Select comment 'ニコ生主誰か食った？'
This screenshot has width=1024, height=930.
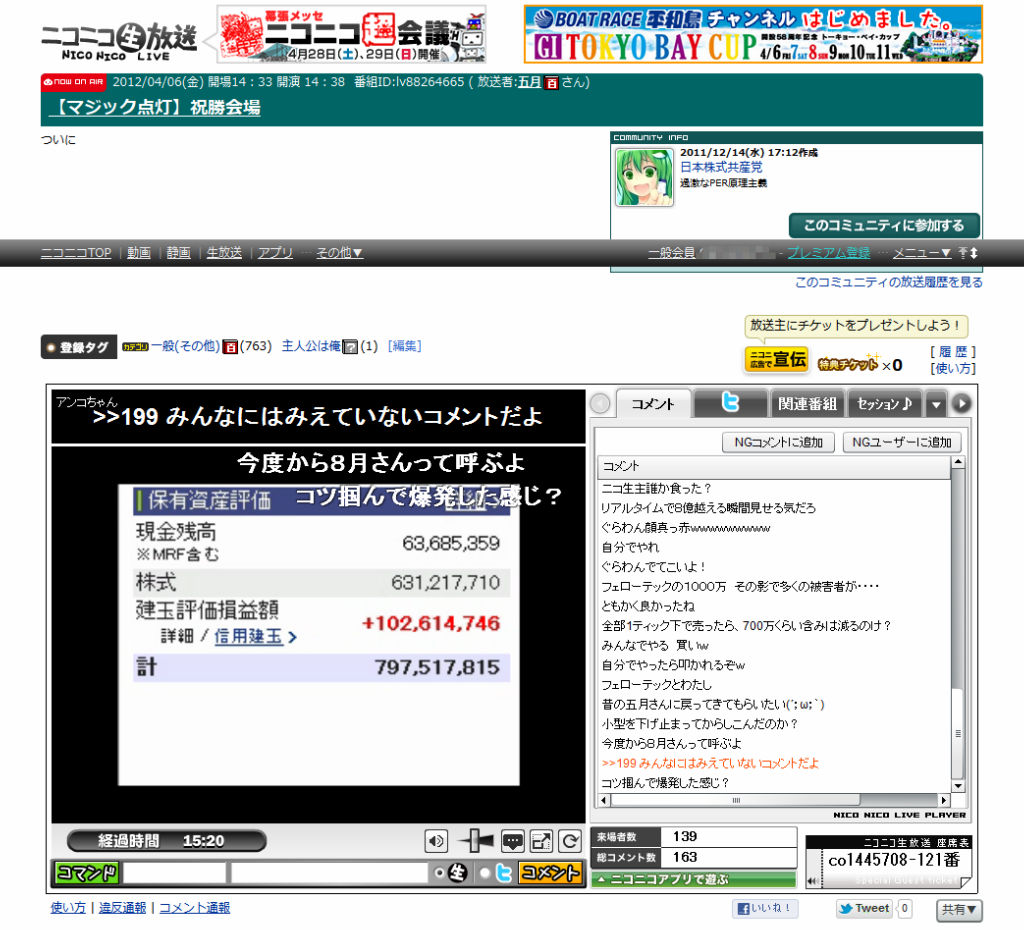(656, 489)
